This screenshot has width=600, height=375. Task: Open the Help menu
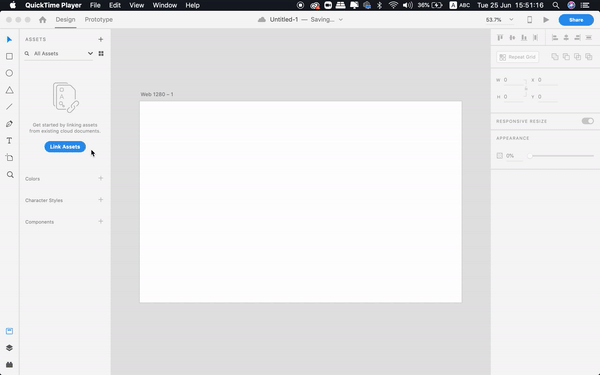click(192, 5)
